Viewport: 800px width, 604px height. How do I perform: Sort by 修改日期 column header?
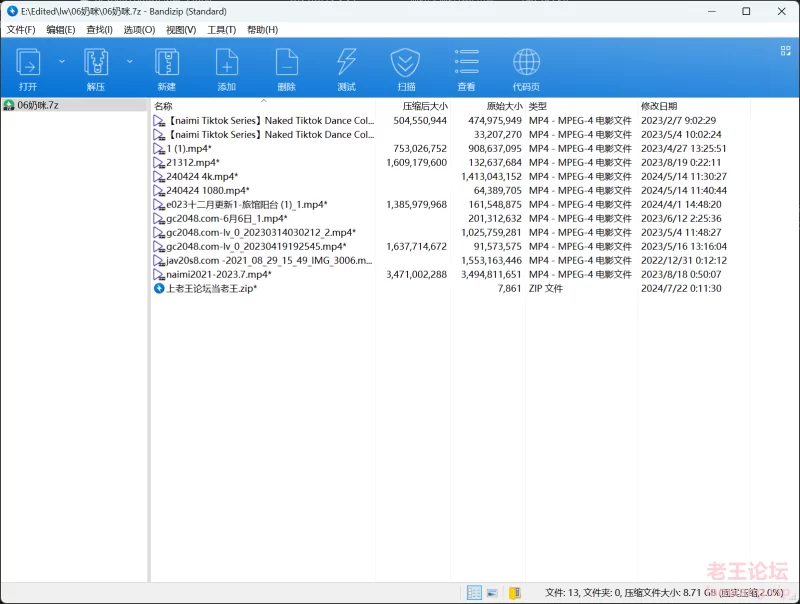[x=694, y=106]
